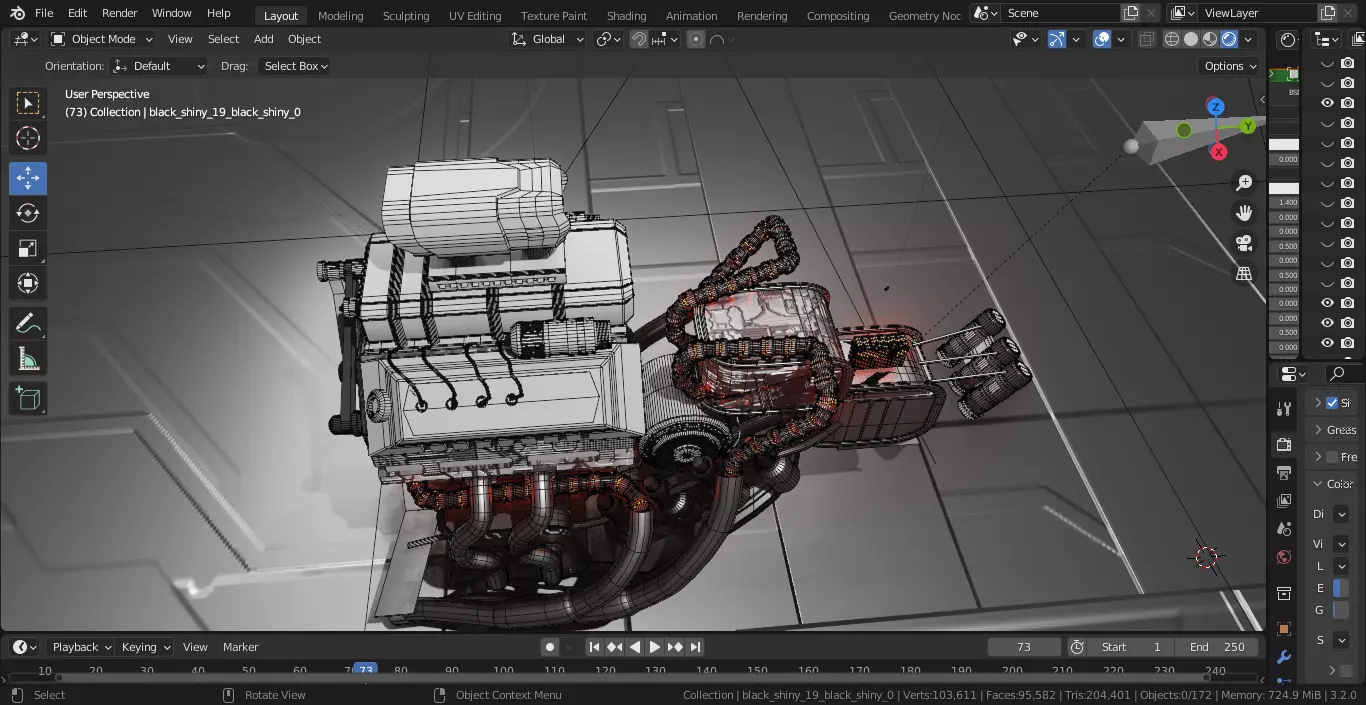
Task: Click the green Y axis on the gizmo
Action: tap(1248, 126)
